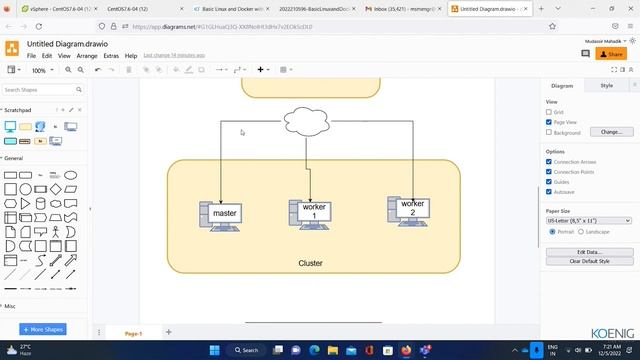Enable the Grid checkbox
640x360 pixels.
pyautogui.click(x=549, y=112)
